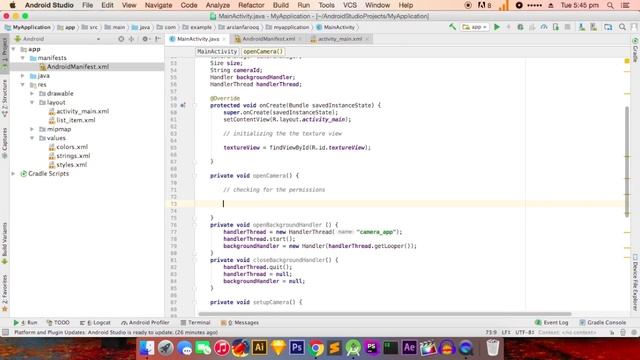640x360 pixels.
Task: Click override gutter icon beside onCreate
Action: (x=183, y=105)
